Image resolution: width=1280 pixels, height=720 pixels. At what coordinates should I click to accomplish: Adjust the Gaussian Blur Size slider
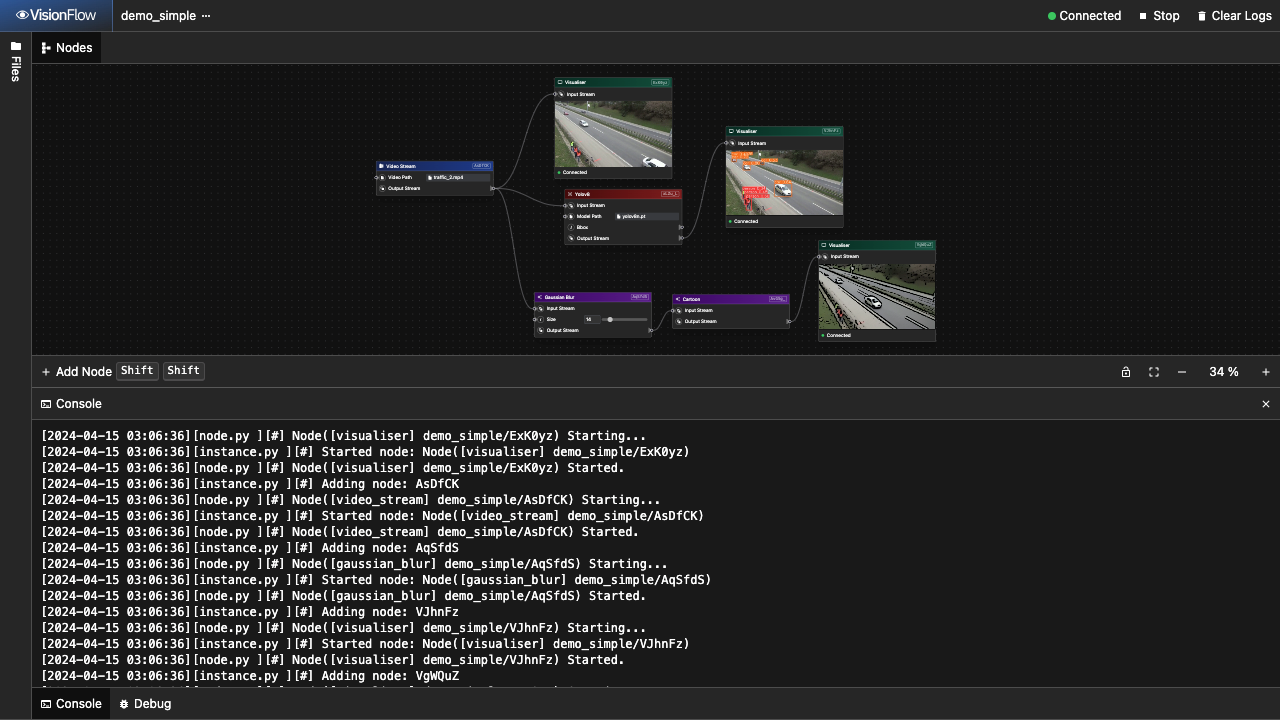tap(626, 319)
